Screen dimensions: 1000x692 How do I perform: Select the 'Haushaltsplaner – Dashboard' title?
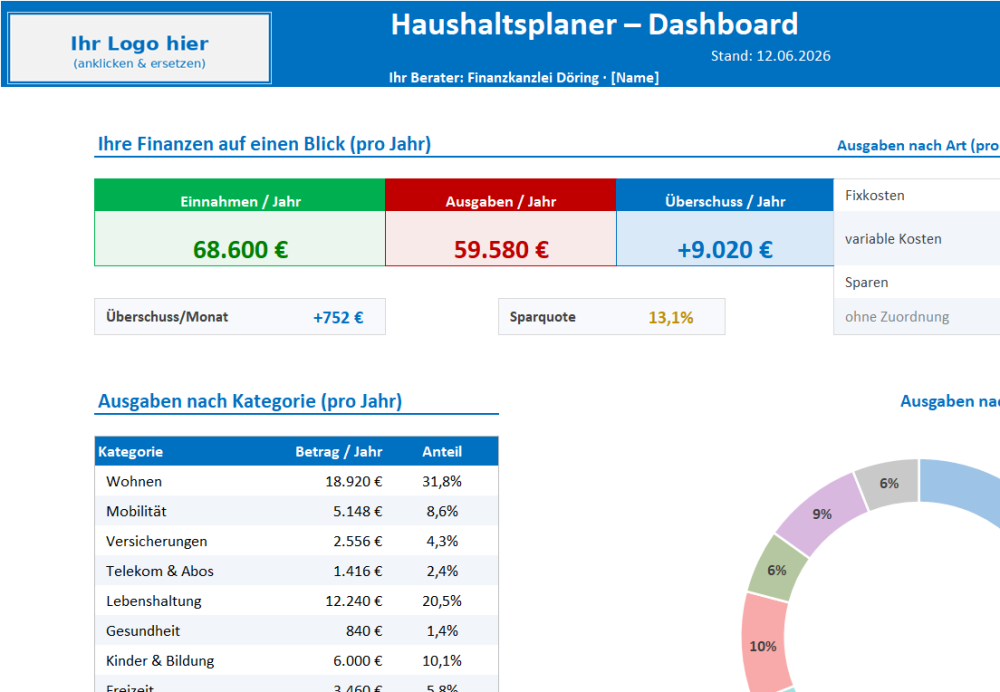point(594,25)
